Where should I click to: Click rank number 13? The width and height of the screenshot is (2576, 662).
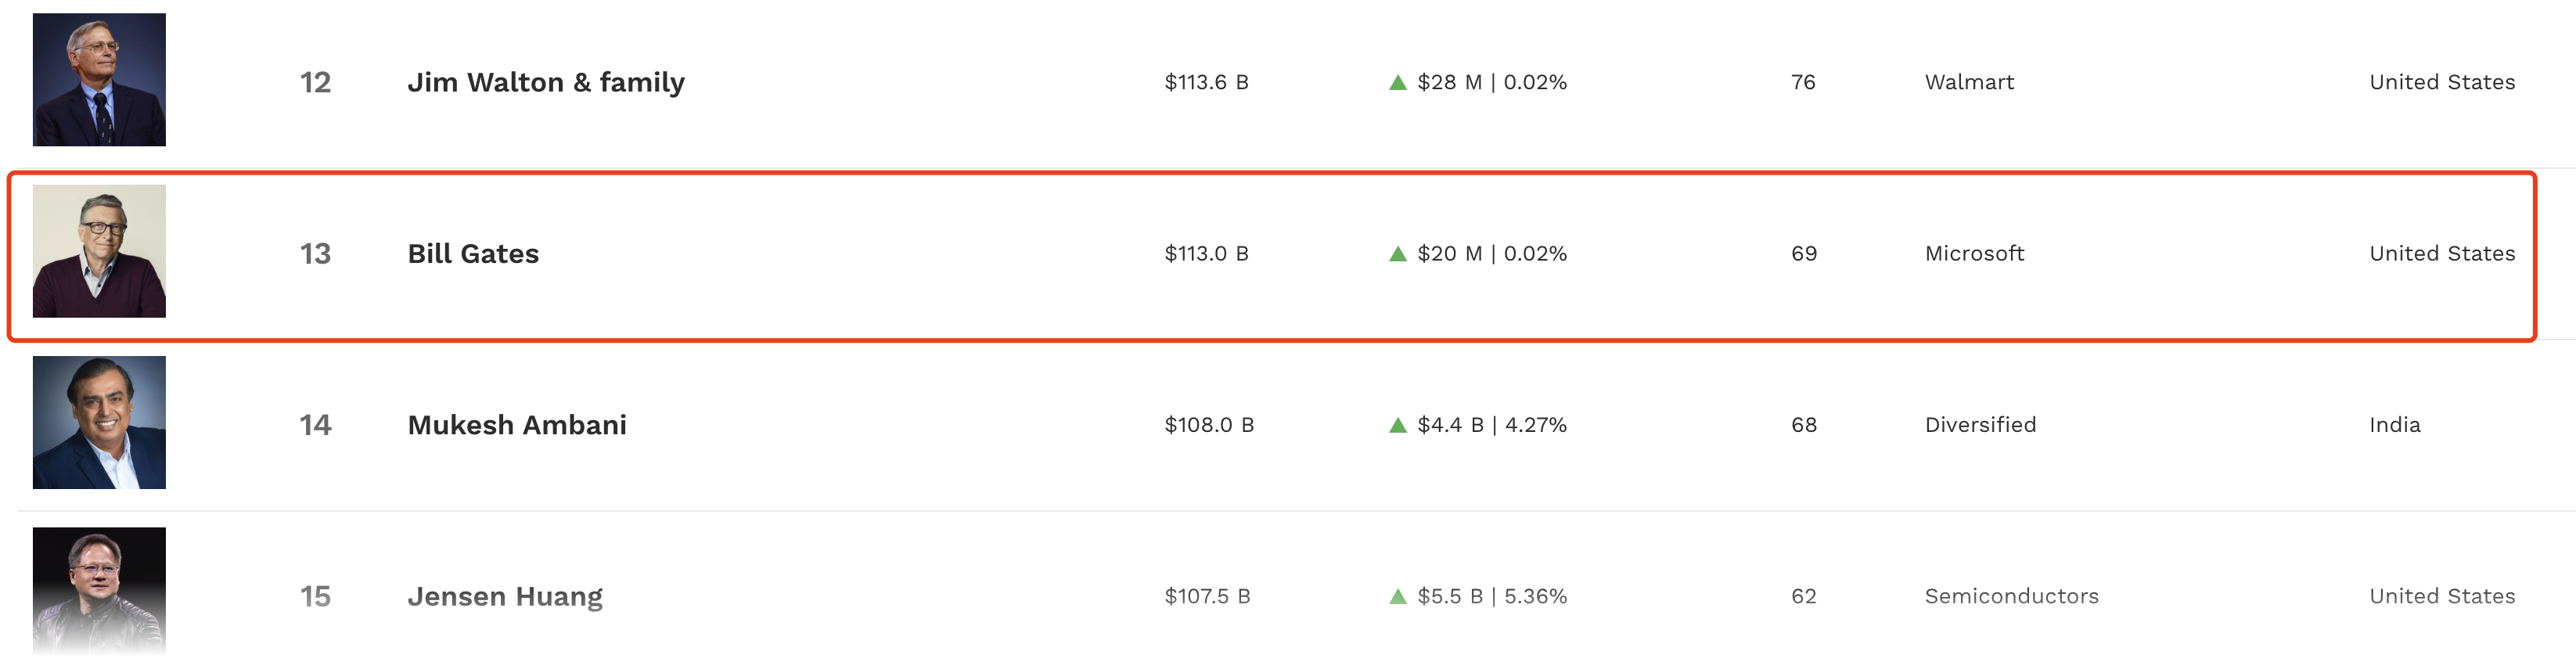click(x=315, y=254)
